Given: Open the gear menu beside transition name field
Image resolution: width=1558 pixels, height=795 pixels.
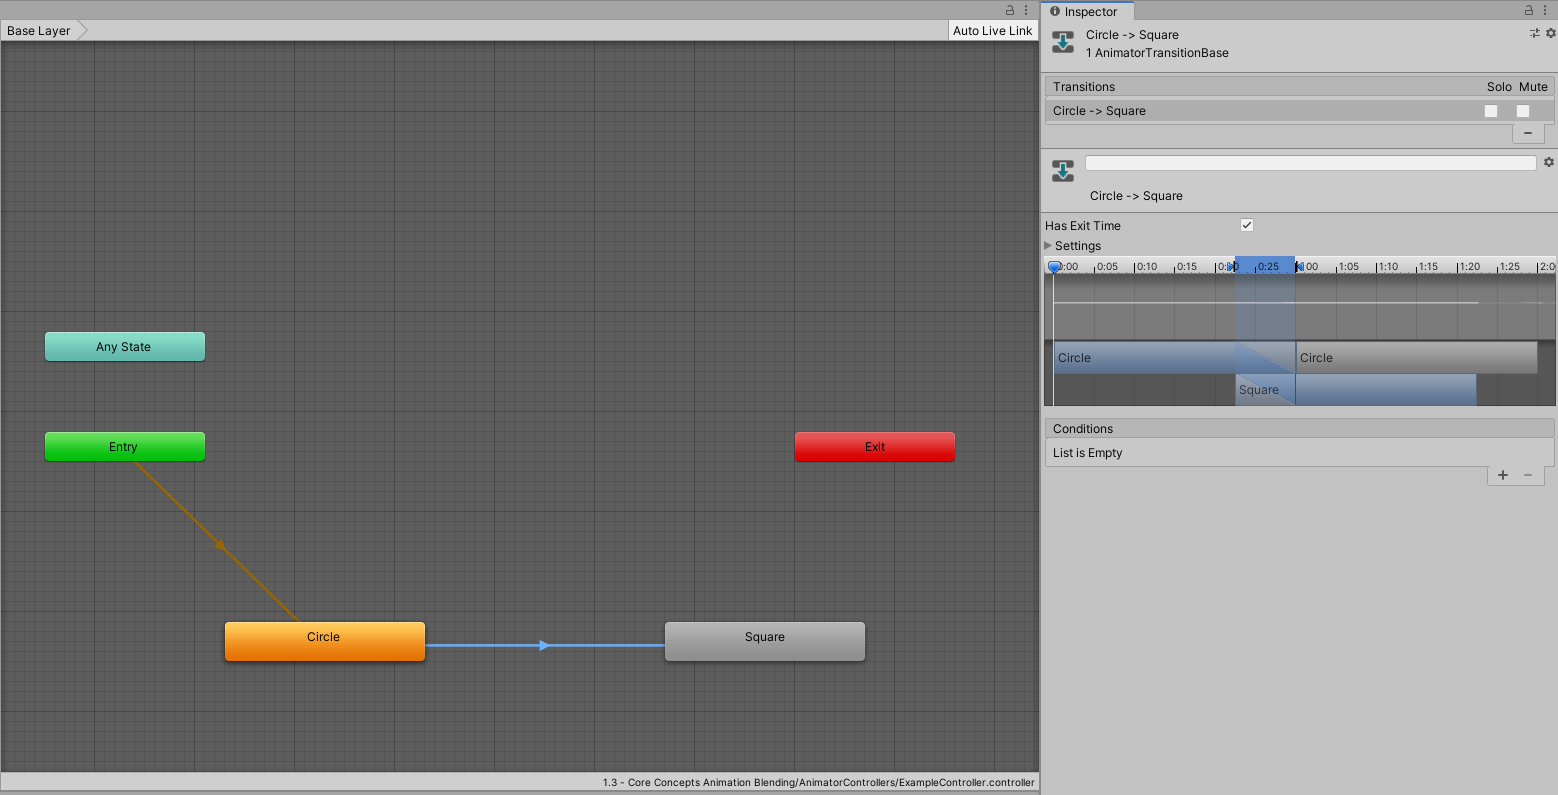Looking at the screenshot, I should coord(1549,162).
